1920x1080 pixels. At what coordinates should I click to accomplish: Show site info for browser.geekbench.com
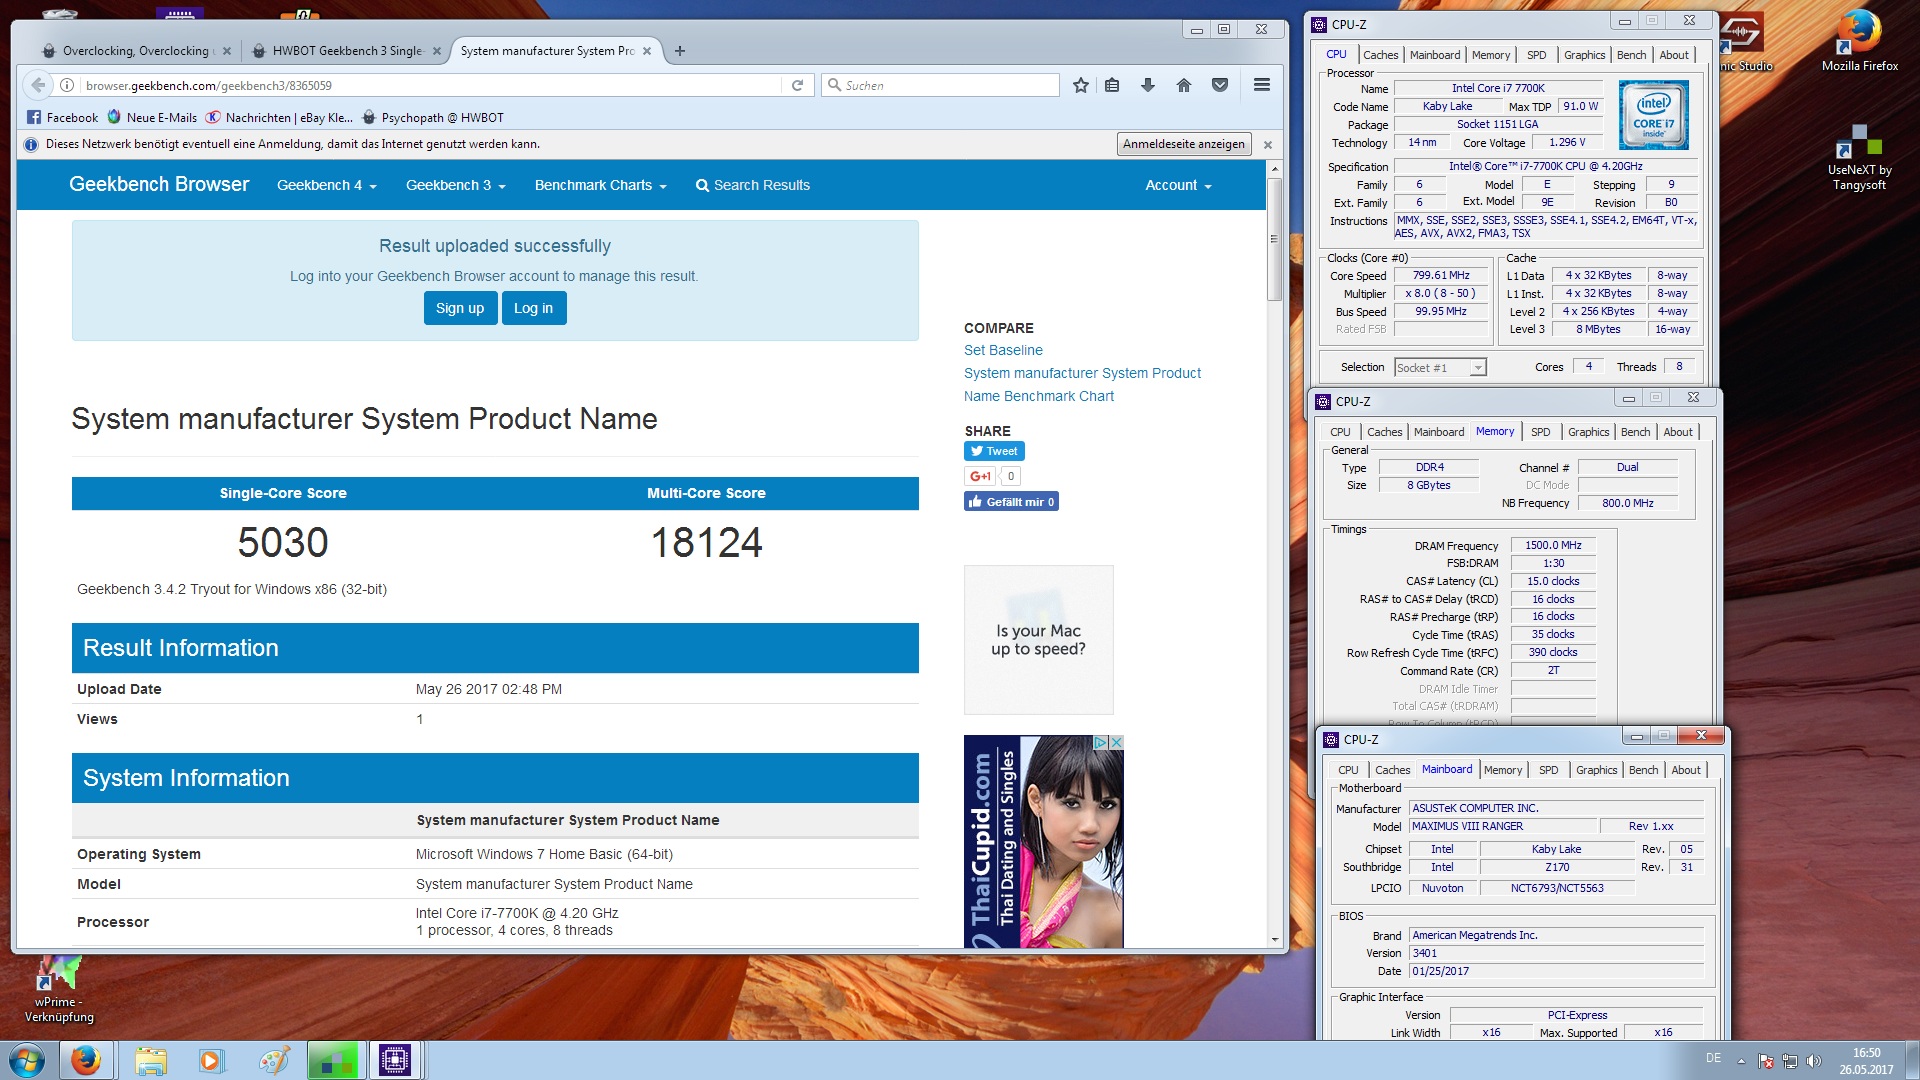67,85
